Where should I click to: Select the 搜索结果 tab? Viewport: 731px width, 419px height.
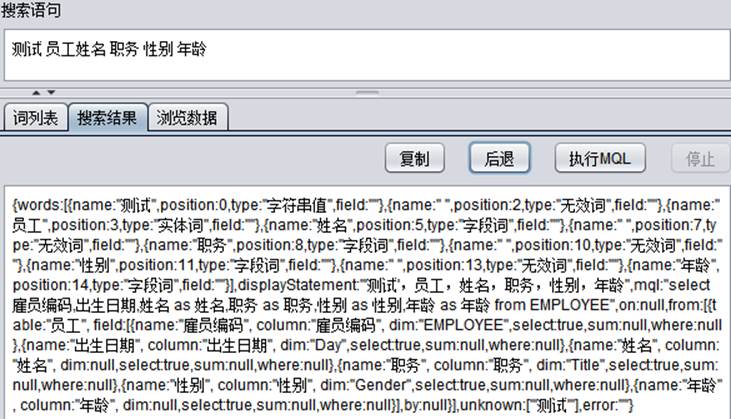click(107, 117)
